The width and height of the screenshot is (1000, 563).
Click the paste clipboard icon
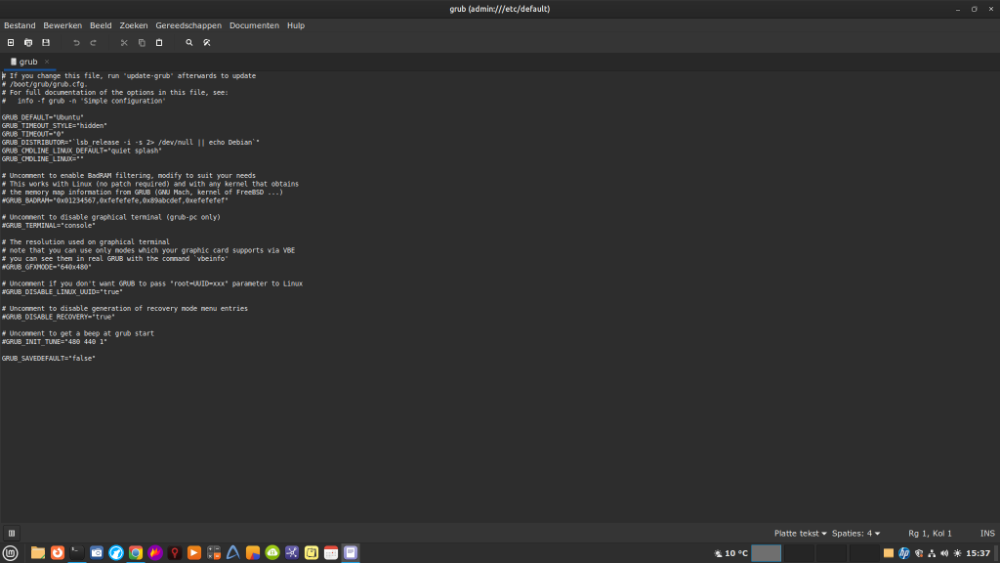tap(159, 43)
